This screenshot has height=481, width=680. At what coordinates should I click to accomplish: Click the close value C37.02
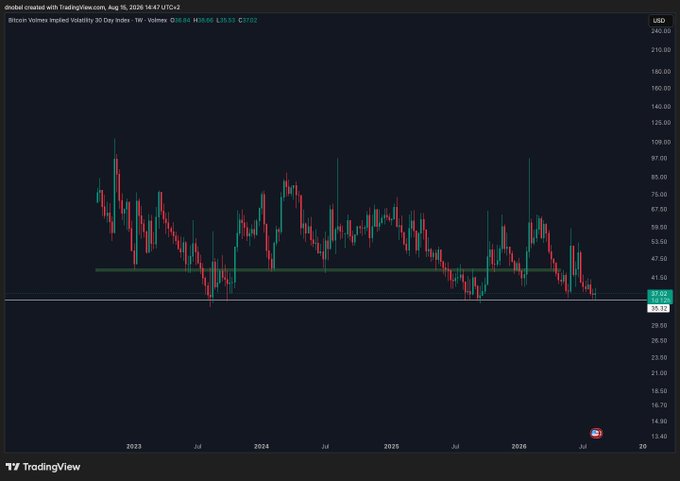point(248,20)
